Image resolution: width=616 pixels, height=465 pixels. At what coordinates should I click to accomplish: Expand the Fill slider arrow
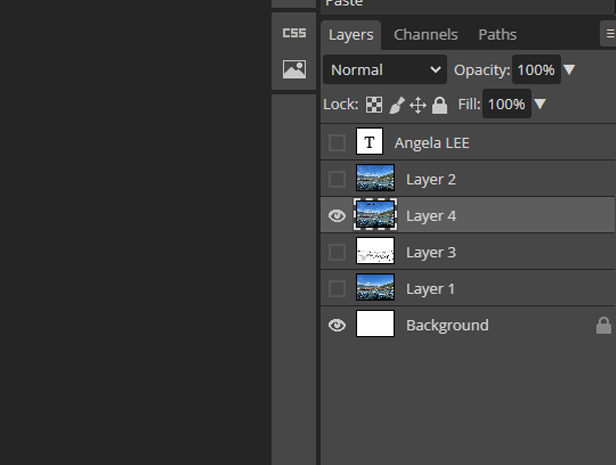[x=540, y=104]
